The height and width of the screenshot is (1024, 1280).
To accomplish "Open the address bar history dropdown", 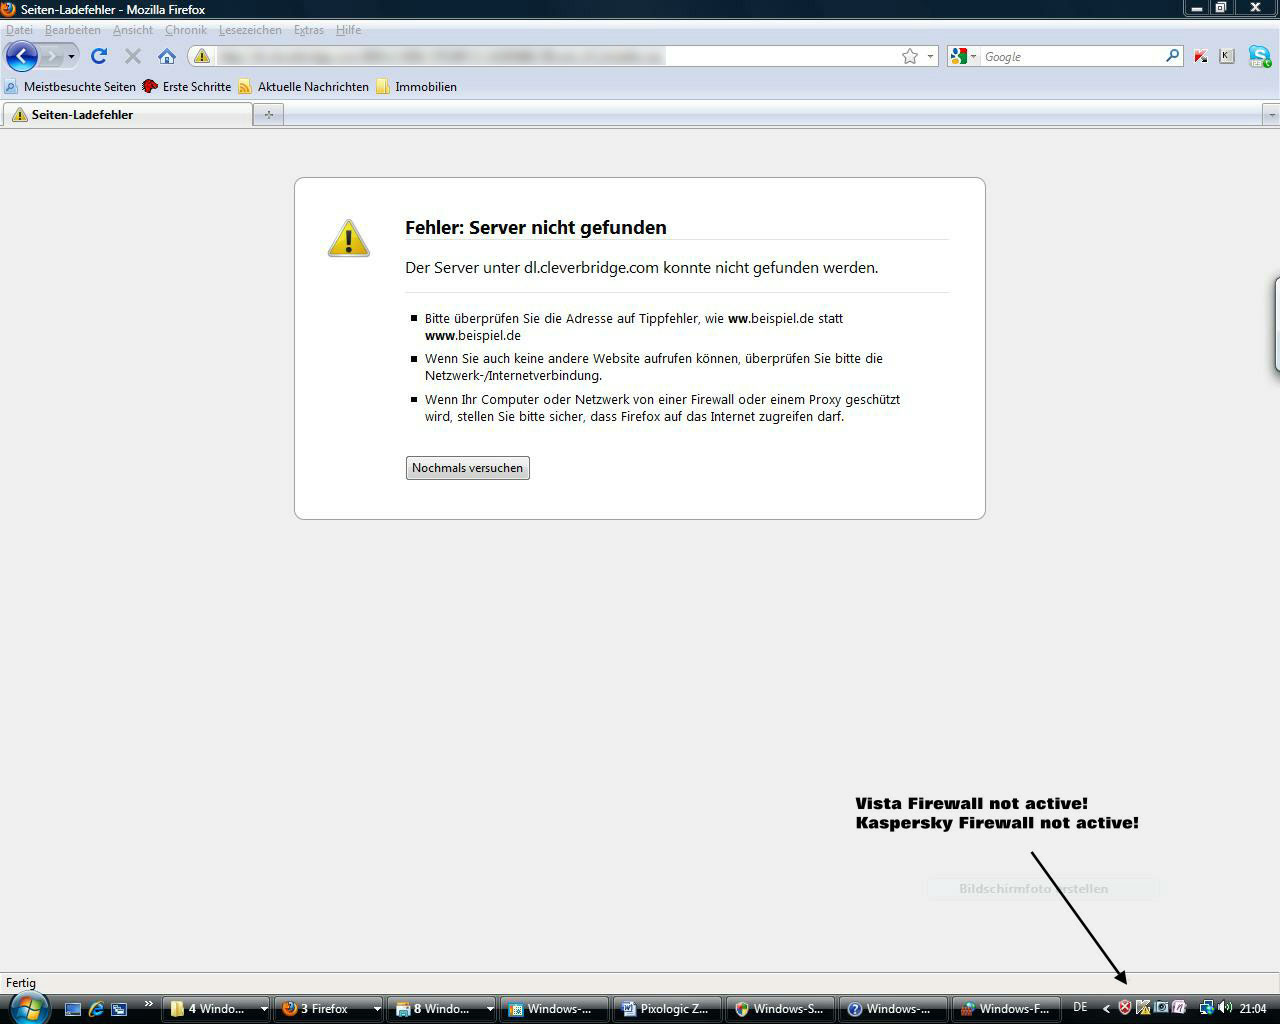I will pyautogui.click(x=930, y=56).
